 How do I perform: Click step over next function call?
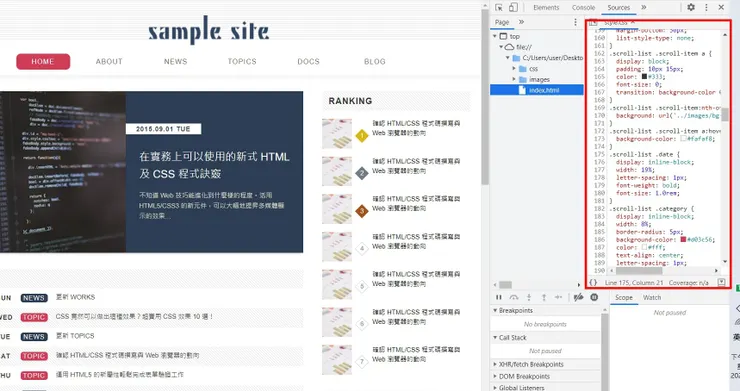(x=514, y=298)
